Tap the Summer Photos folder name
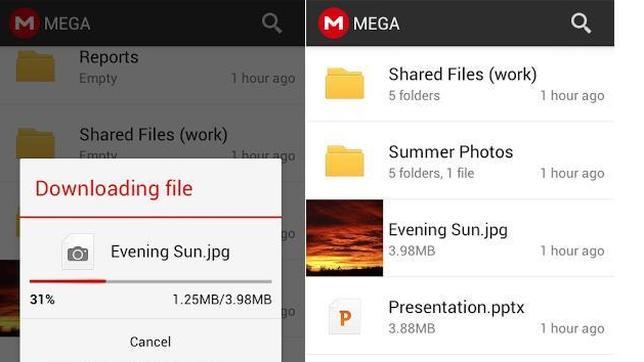 coord(451,152)
